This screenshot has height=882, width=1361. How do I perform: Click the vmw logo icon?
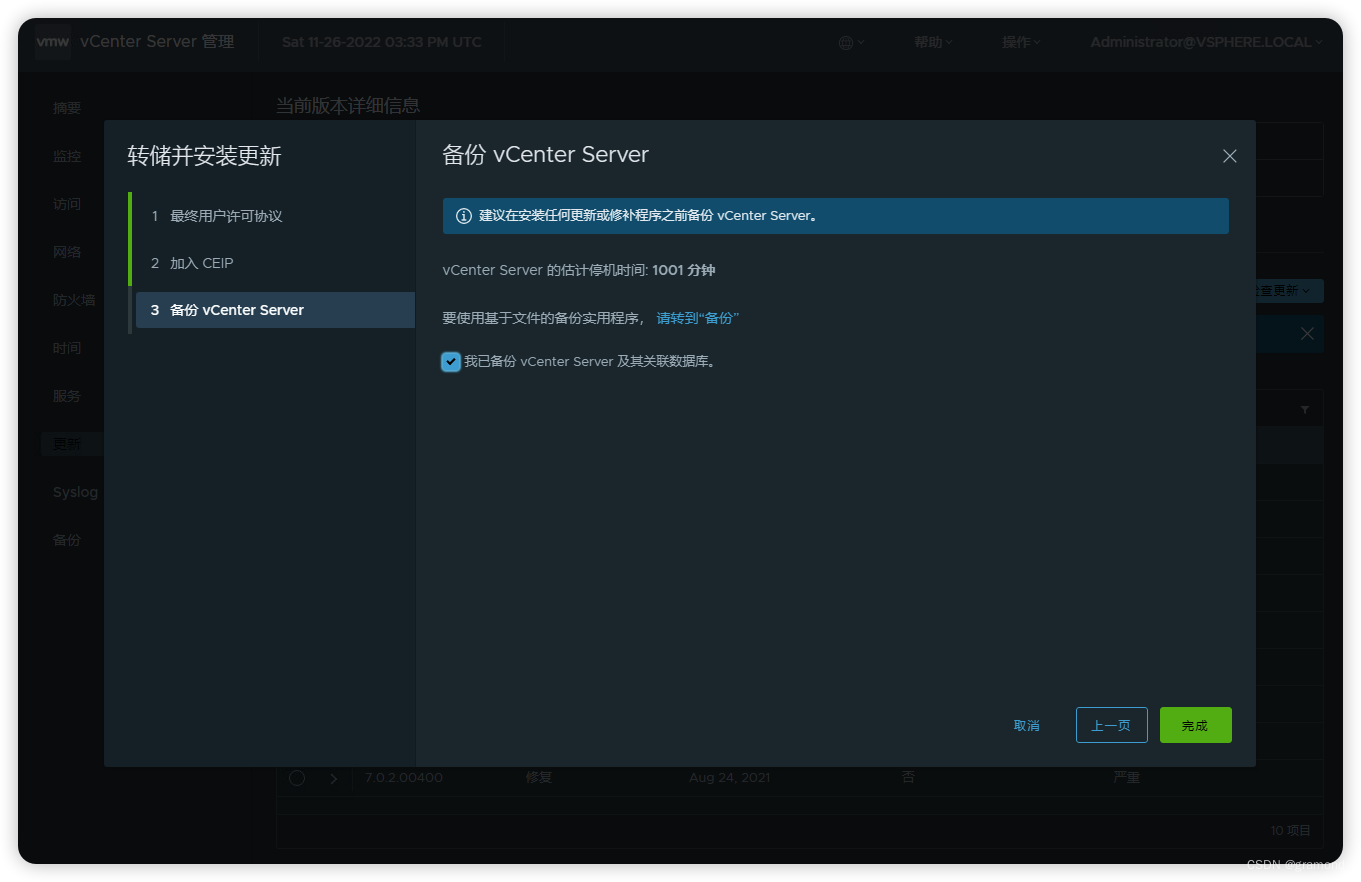coord(53,42)
